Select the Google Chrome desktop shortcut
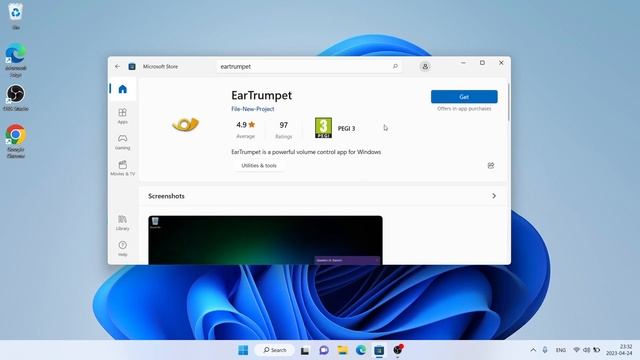This screenshot has height=360, width=640. point(16,141)
